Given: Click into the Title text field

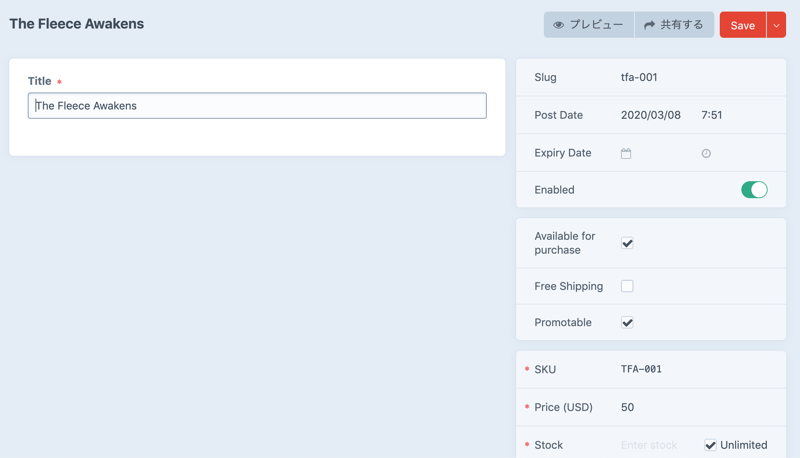Looking at the screenshot, I should pos(257,106).
